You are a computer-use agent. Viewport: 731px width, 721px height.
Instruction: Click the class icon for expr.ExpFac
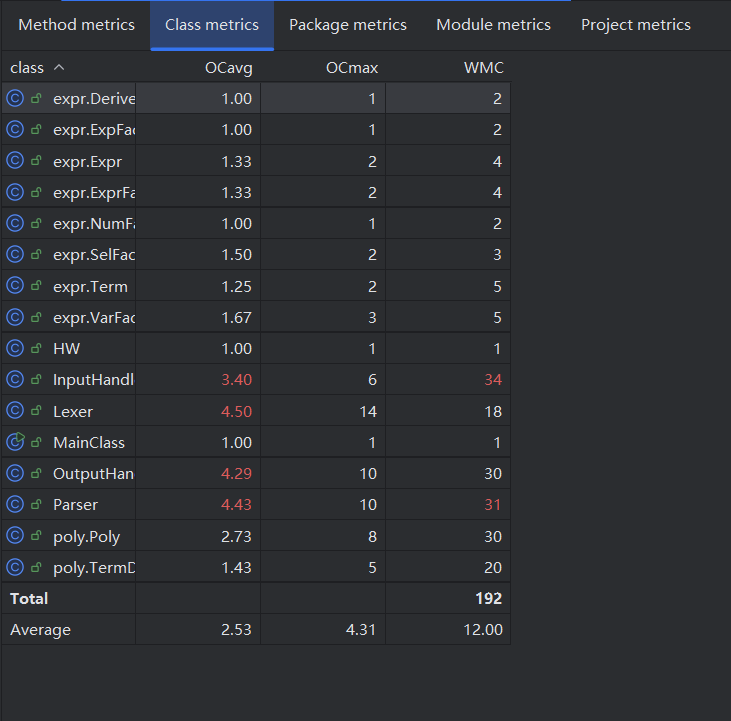click(15, 129)
